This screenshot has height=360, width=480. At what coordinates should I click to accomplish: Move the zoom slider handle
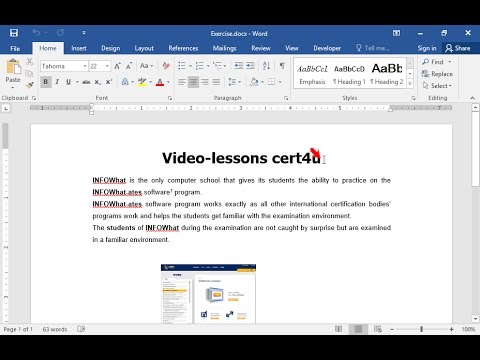pyautogui.click(x=421, y=329)
